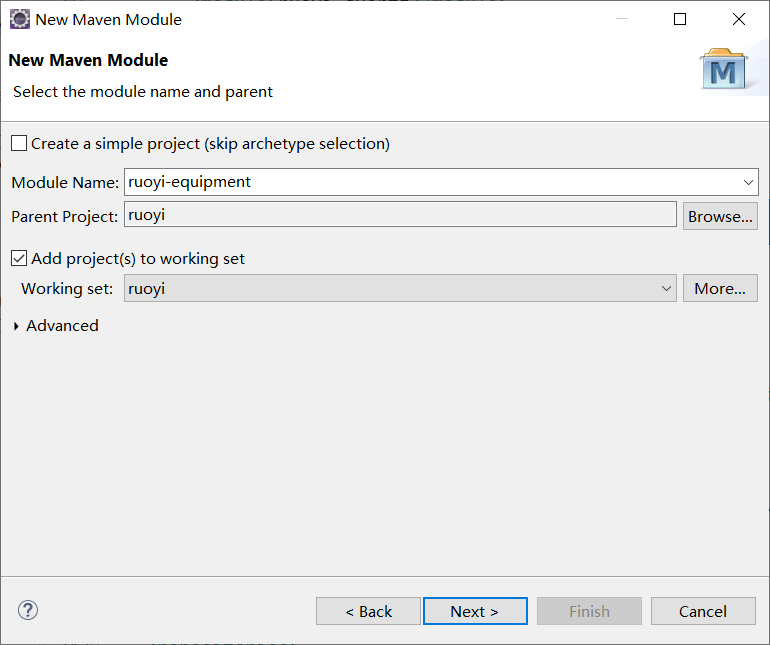Click the Eclipse icon in title bar
This screenshot has width=770, height=645.
click(20, 20)
